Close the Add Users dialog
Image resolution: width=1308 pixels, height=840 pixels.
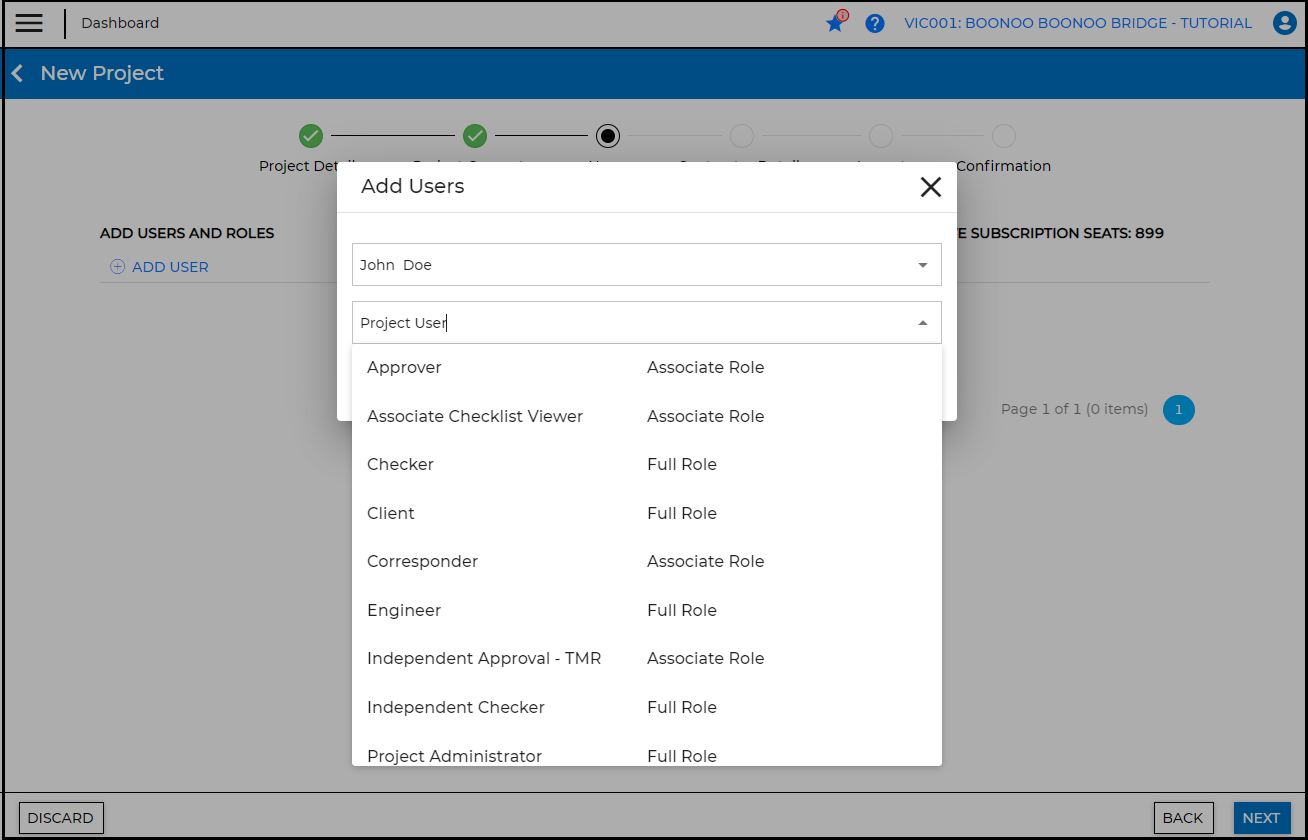coord(930,187)
